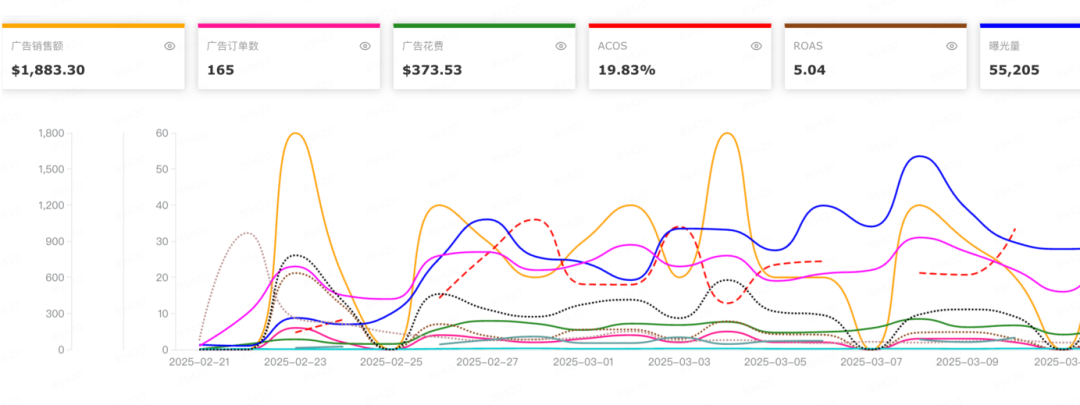Select the 广告订单数 metric card

pyautogui.click(x=289, y=56)
